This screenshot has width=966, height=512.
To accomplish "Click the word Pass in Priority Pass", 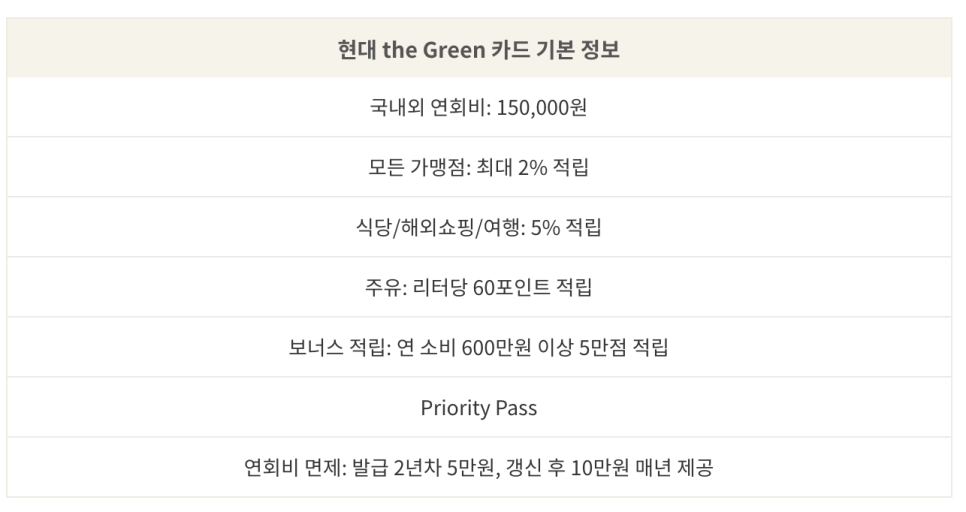I will (x=516, y=407).
